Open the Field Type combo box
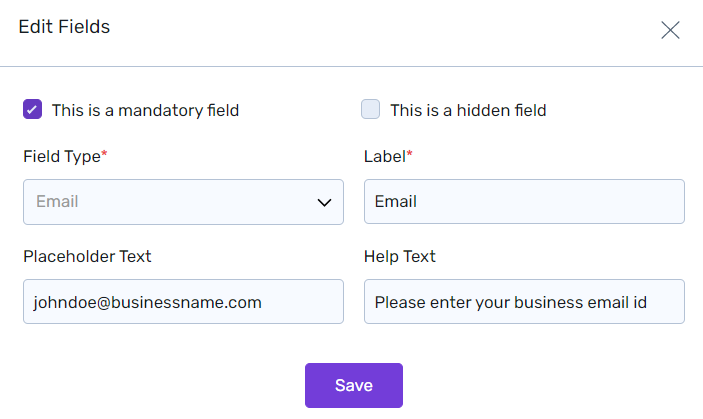703x419 pixels. [x=183, y=202]
